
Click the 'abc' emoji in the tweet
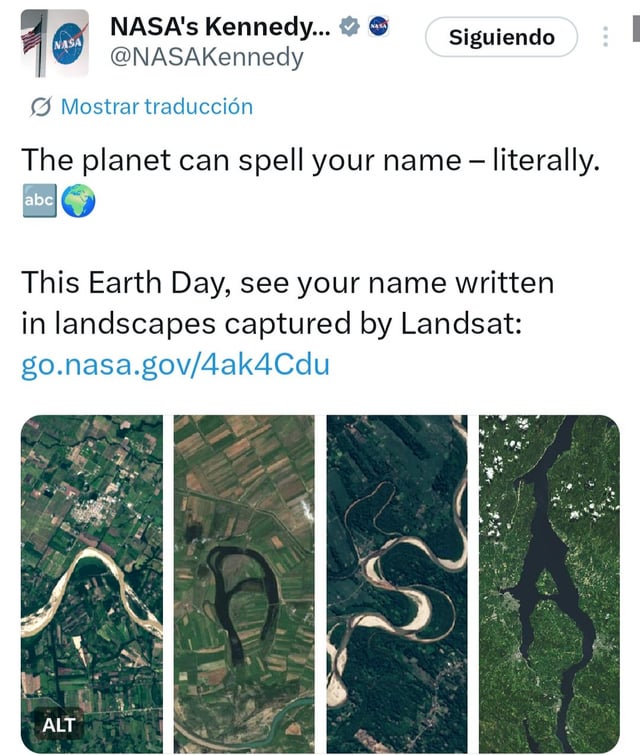coord(38,201)
